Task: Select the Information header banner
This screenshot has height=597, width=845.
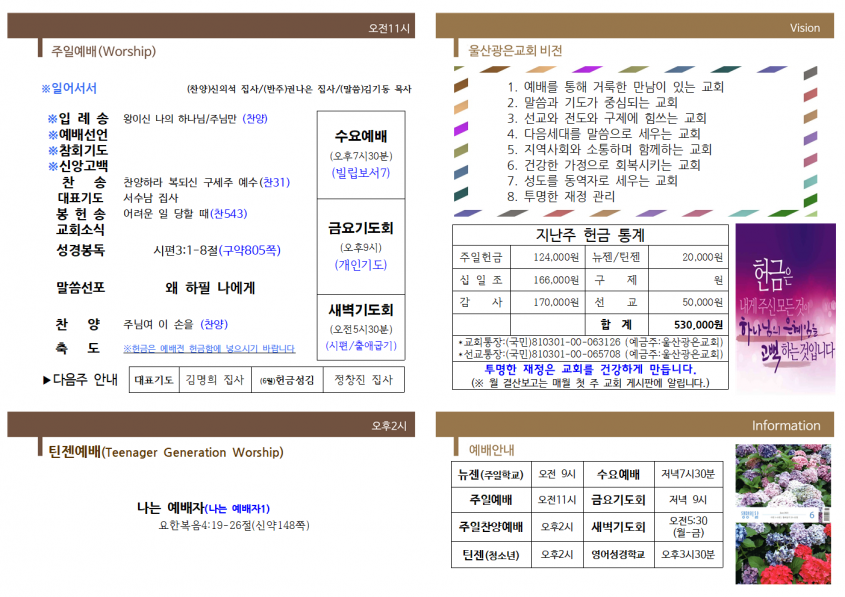Action: click(x=634, y=424)
